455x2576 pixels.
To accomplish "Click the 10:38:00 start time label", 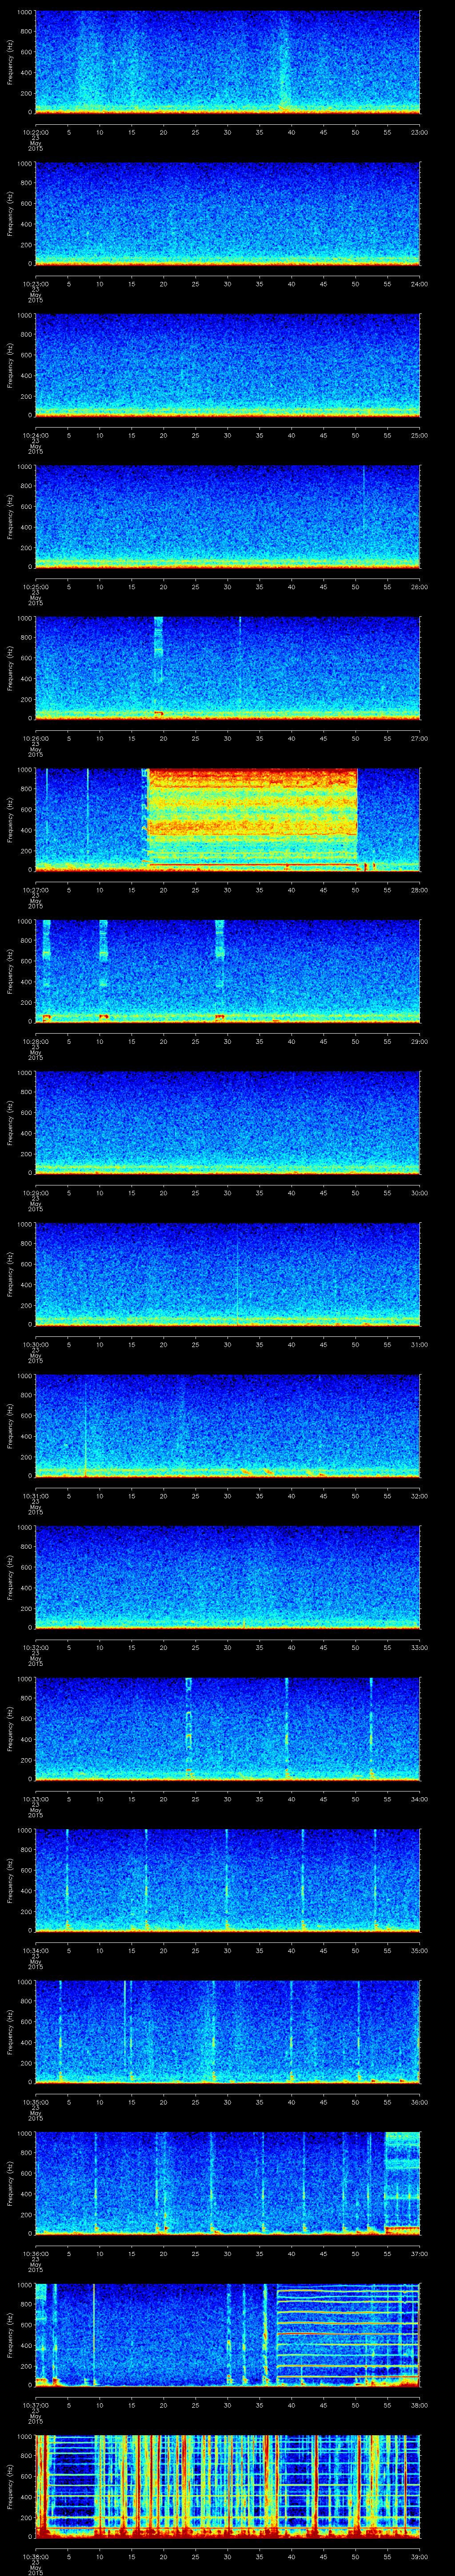I will 35,2556.
